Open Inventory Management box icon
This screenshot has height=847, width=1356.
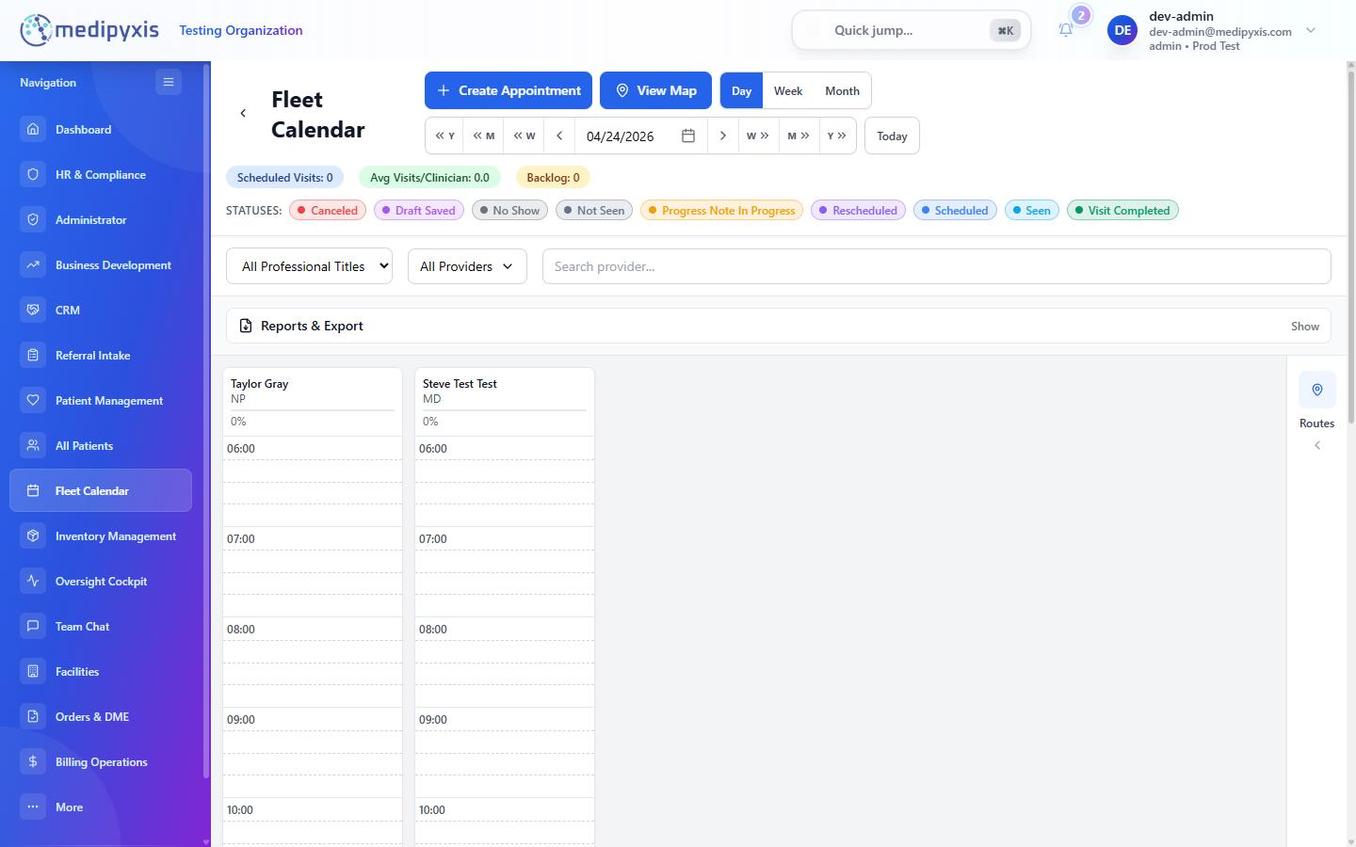(33, 536)
